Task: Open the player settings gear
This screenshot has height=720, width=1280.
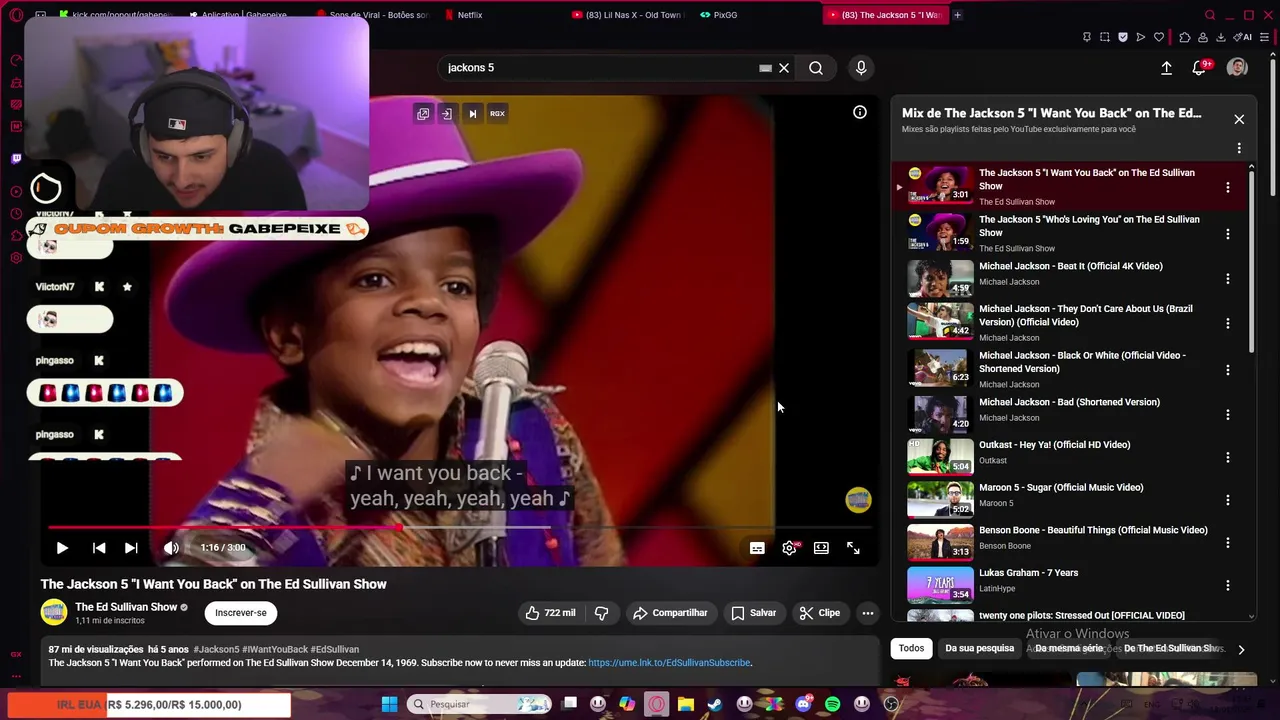Action: [789, 548]
